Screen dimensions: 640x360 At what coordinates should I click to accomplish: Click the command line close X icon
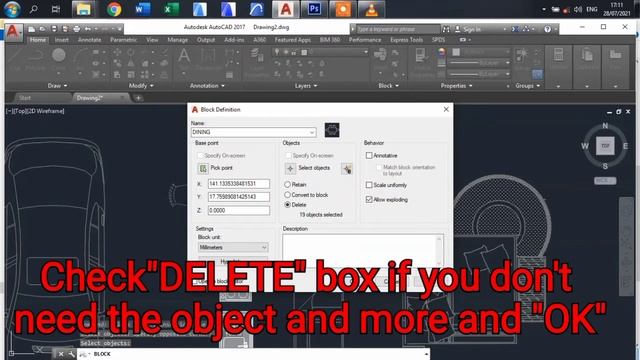(x=61, y=354)
